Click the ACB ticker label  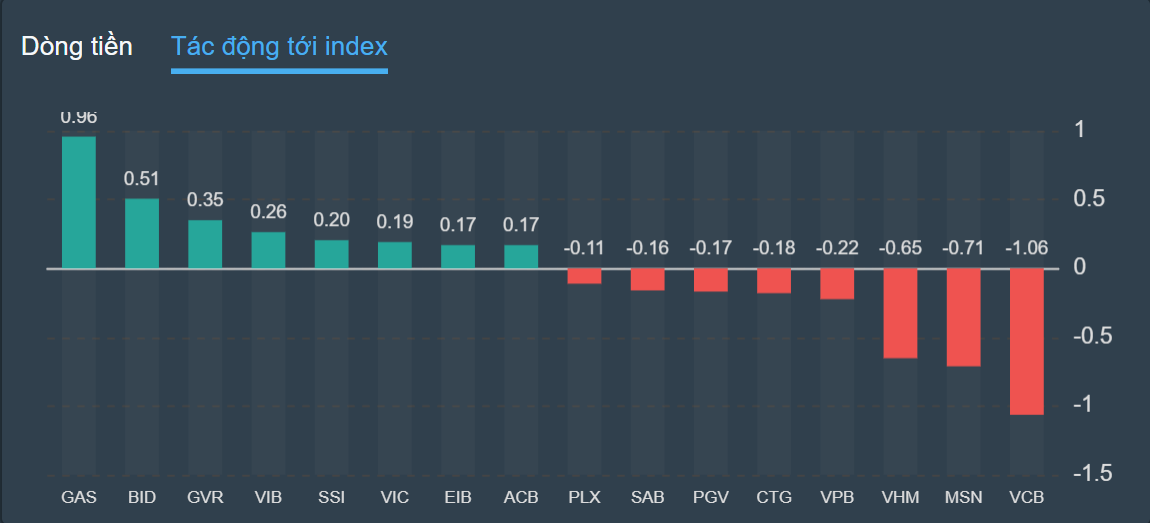(521, 497)
